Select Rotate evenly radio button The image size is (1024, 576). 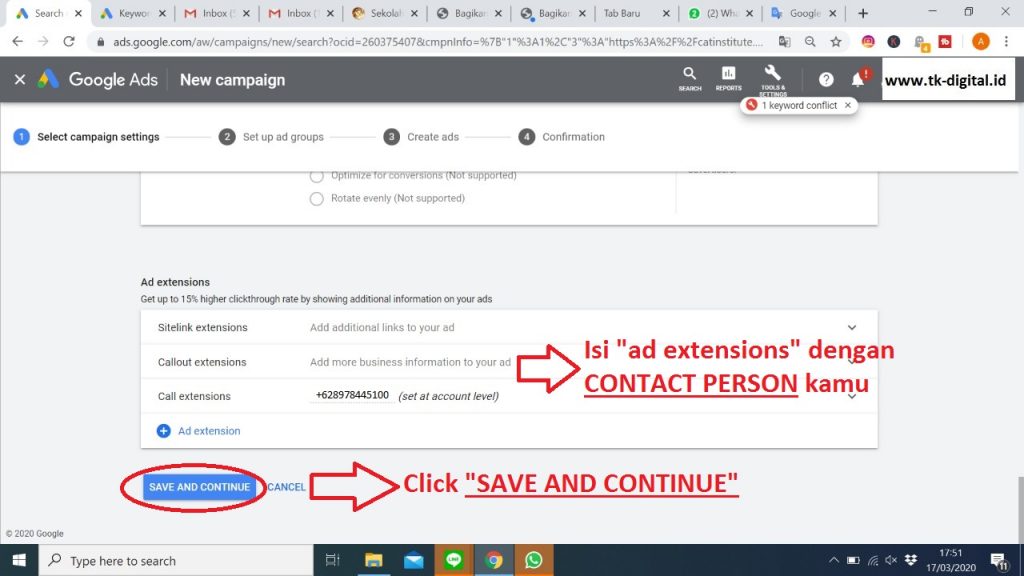click(x=317, y=199)
